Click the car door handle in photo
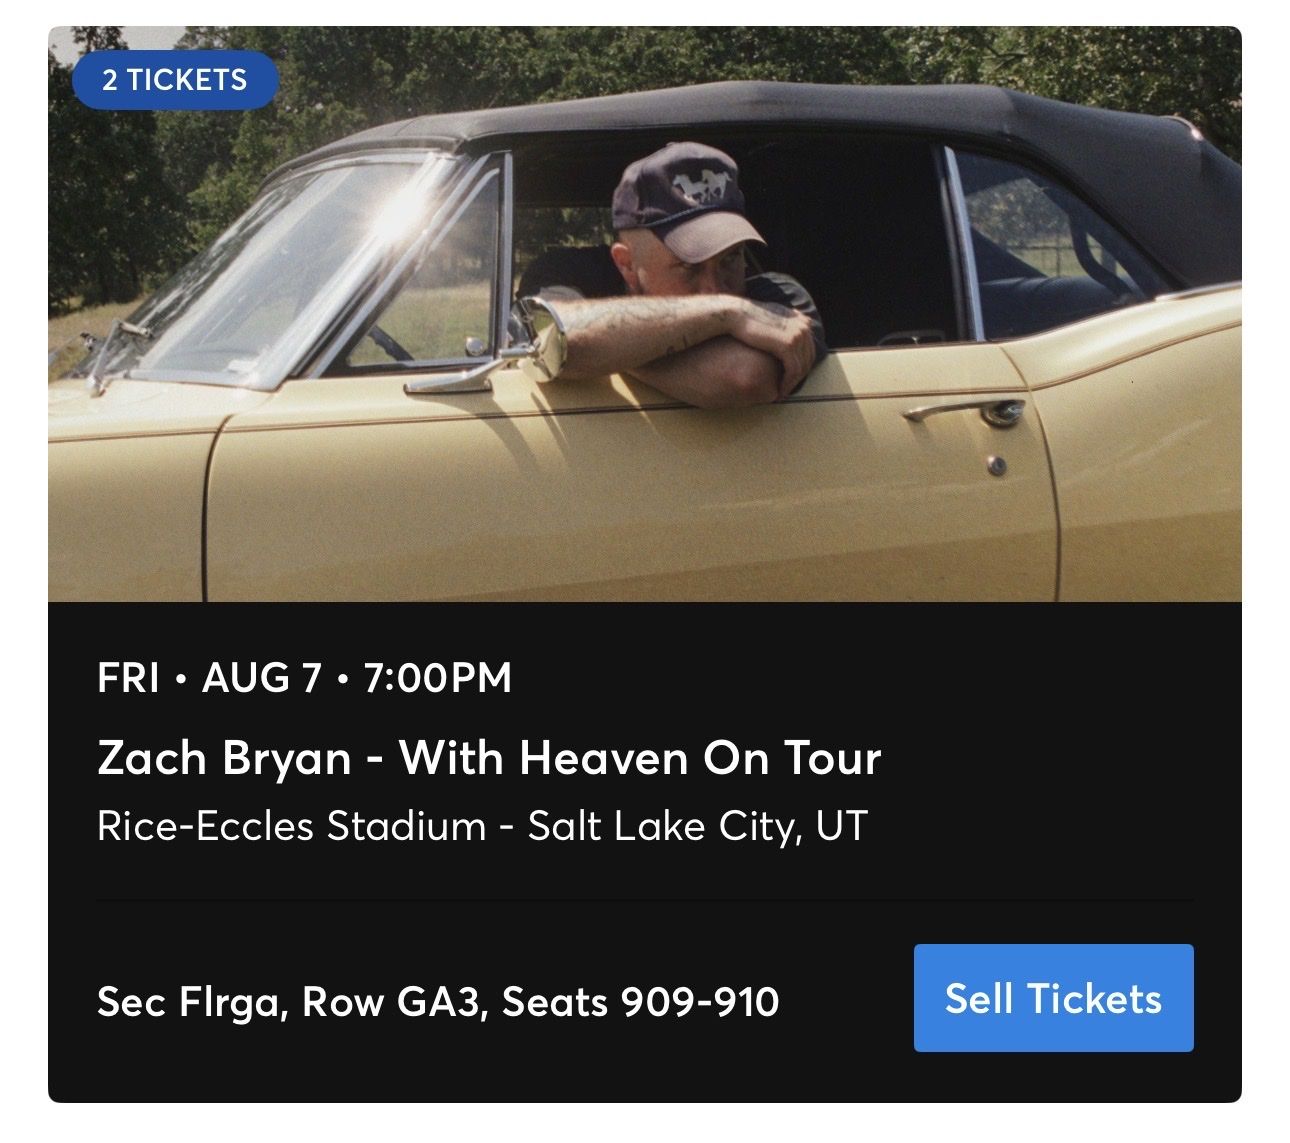 (x=958, y=411)
